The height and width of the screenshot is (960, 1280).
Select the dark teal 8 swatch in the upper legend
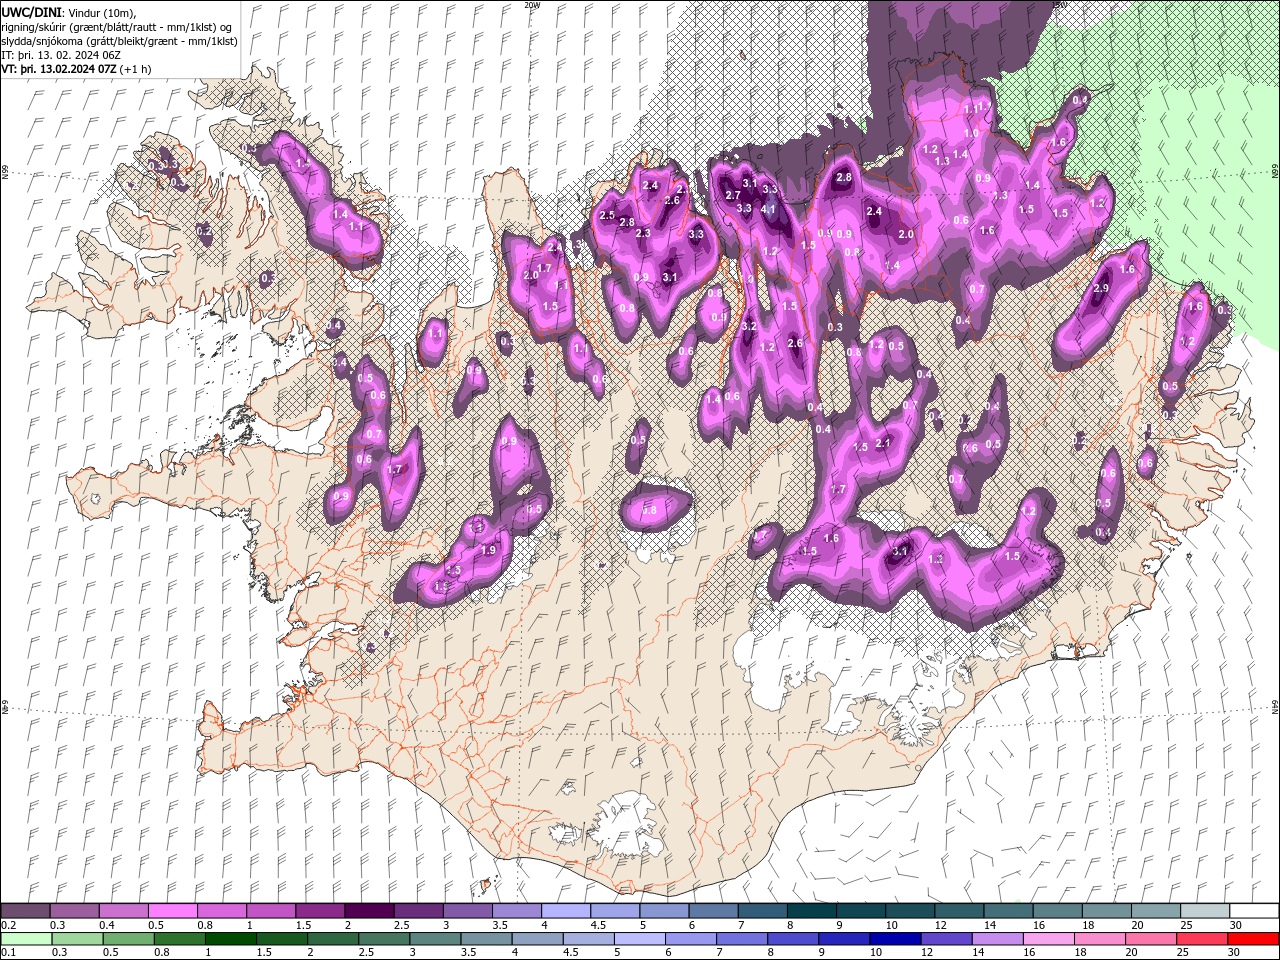[x=812, y=911]
